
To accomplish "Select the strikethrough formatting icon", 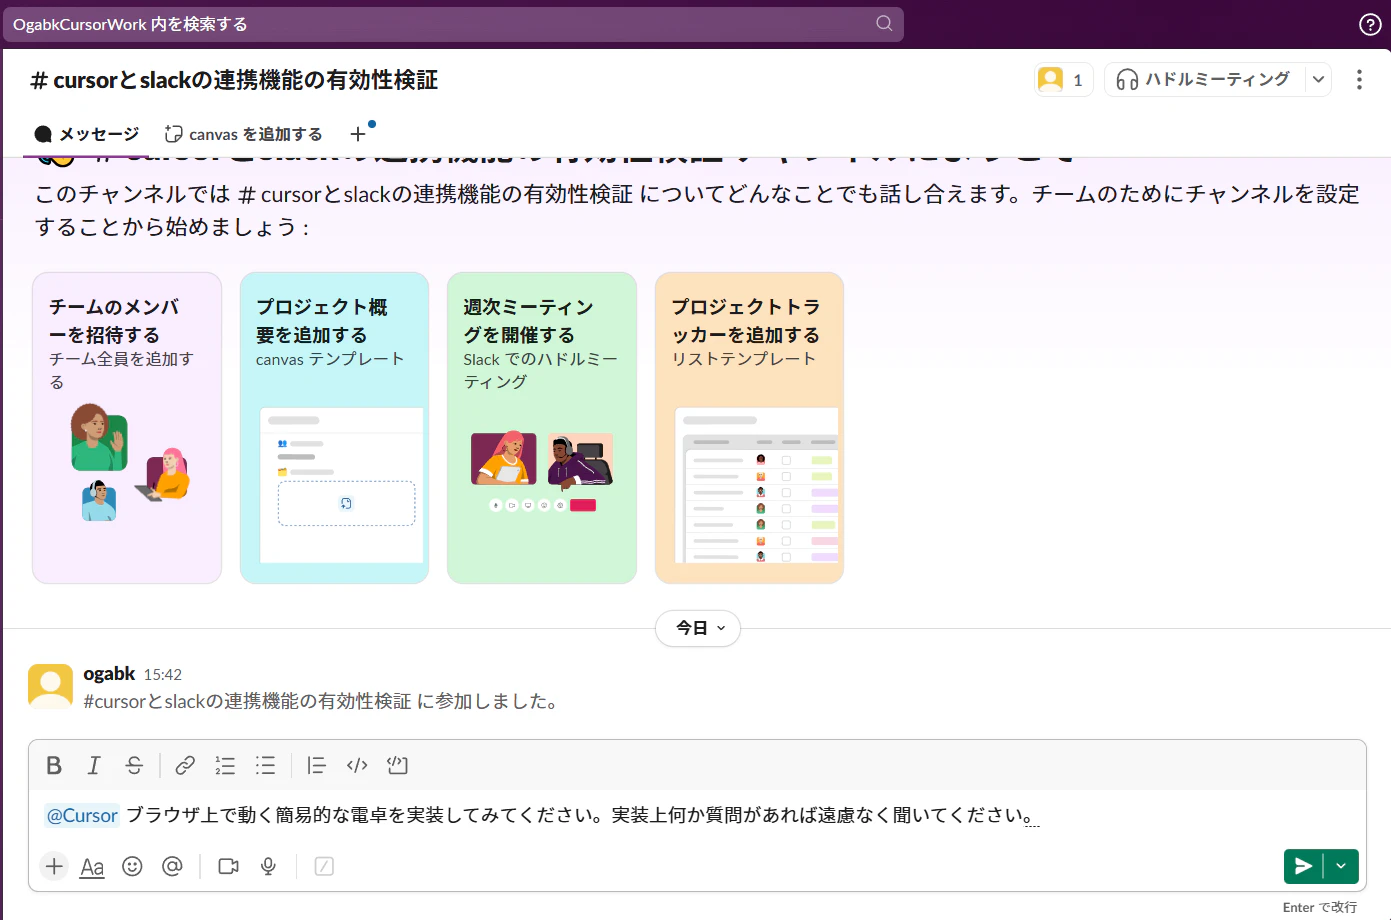I will coord(134,765).
